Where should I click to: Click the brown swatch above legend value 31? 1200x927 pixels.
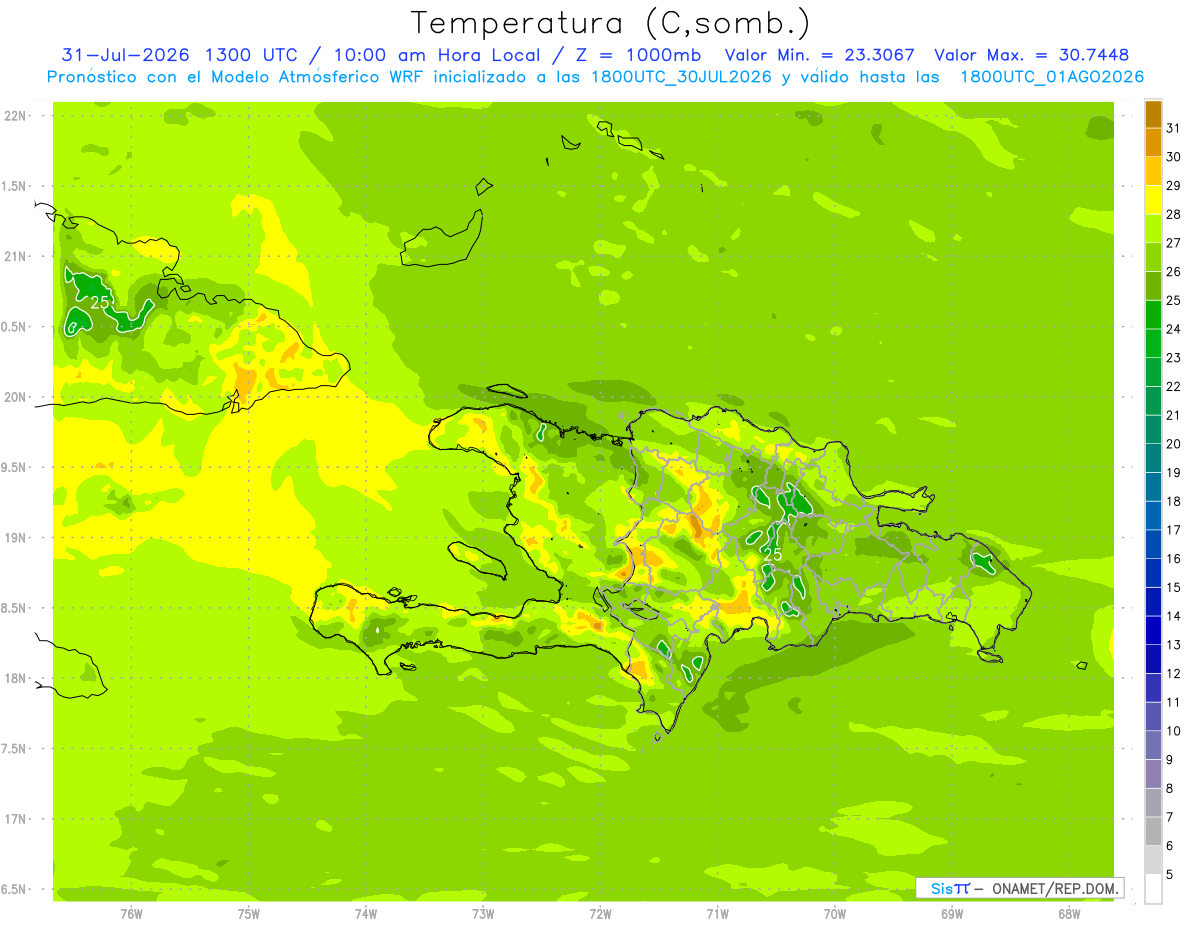(x=1153, y=114)
